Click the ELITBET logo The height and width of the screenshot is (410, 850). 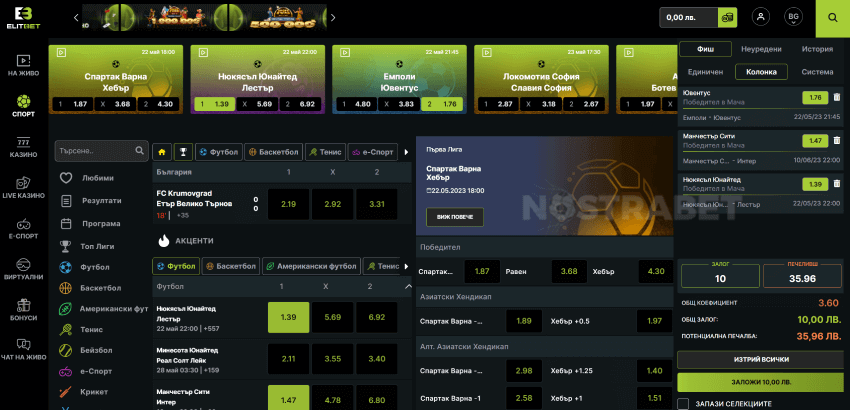pyautogui.click(x=23, y=18)
